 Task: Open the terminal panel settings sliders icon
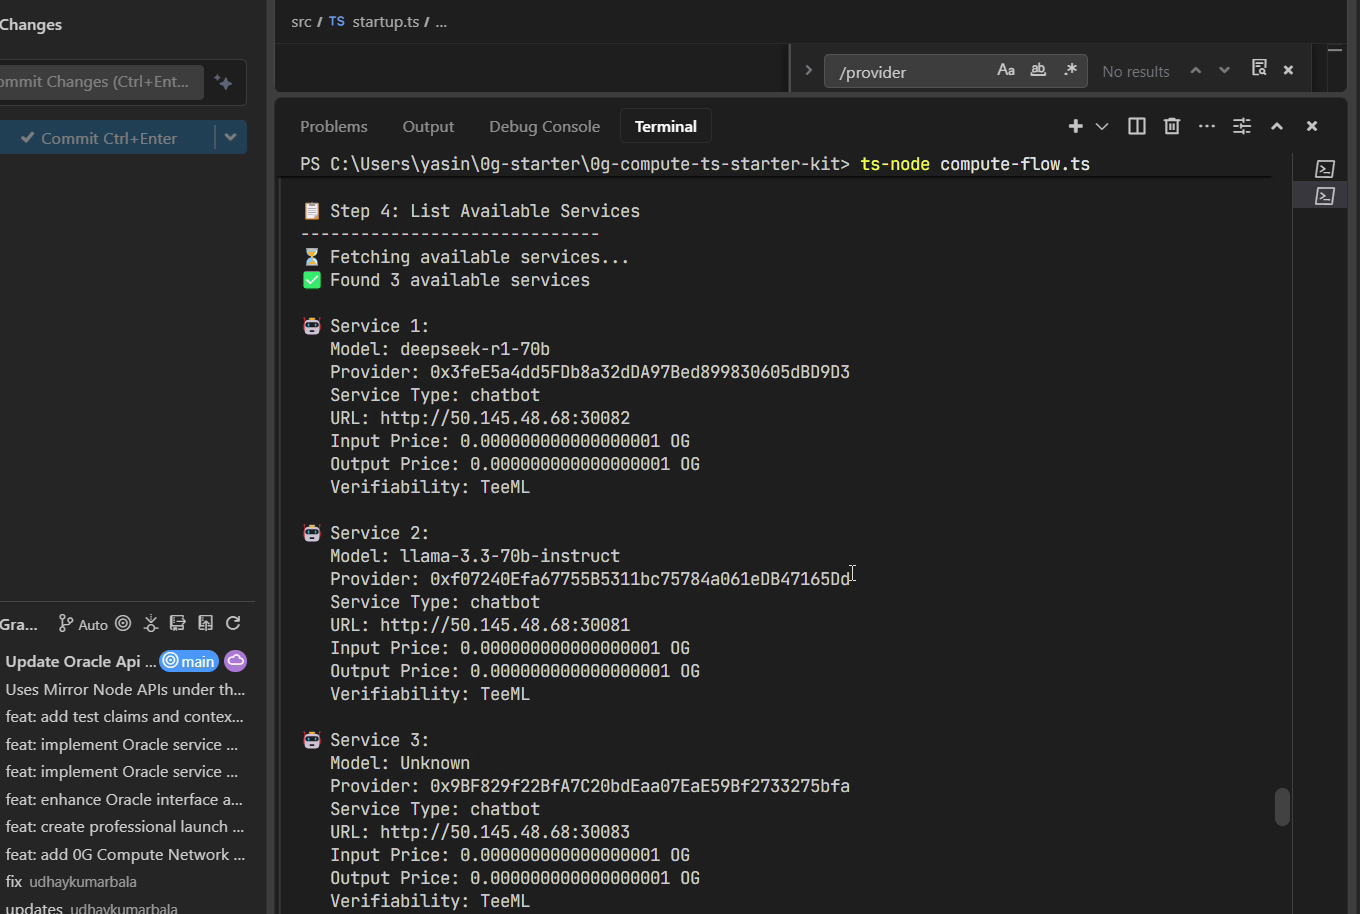coord(1242,126)
